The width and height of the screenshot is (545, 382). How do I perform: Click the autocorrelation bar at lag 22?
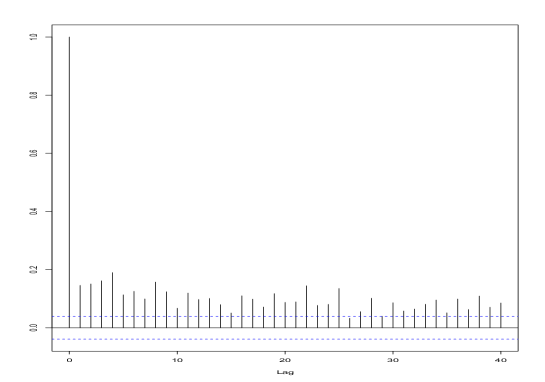[x=307, y=307]
